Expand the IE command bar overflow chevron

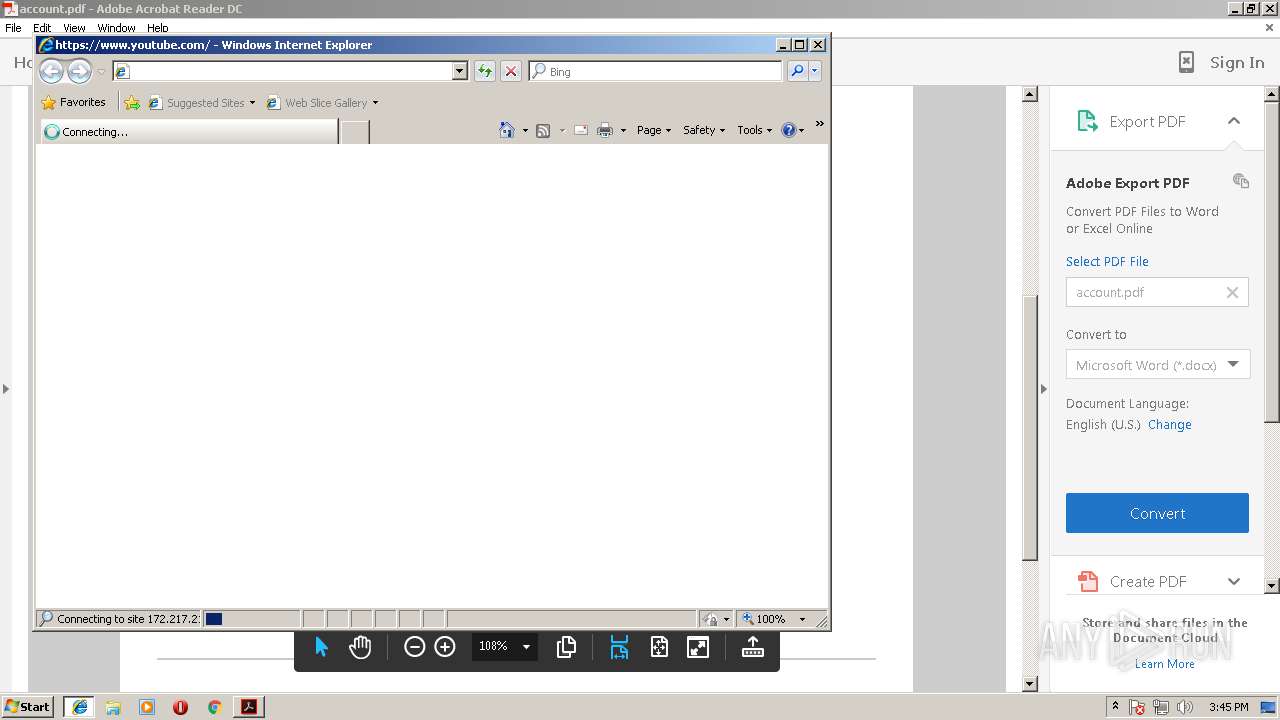[x=819, y=124]
